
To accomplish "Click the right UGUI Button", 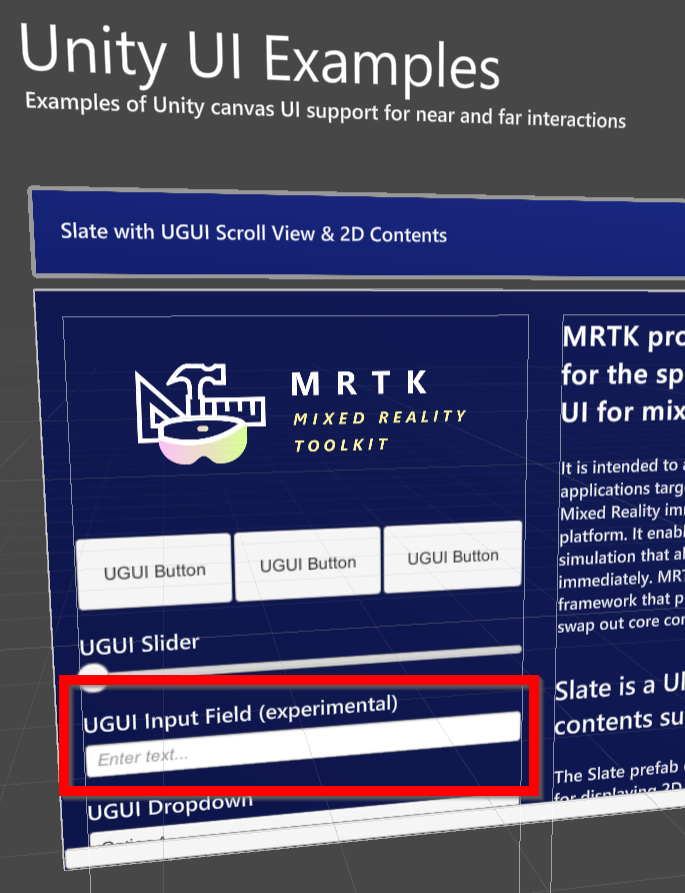I will (x=453, y=556).
